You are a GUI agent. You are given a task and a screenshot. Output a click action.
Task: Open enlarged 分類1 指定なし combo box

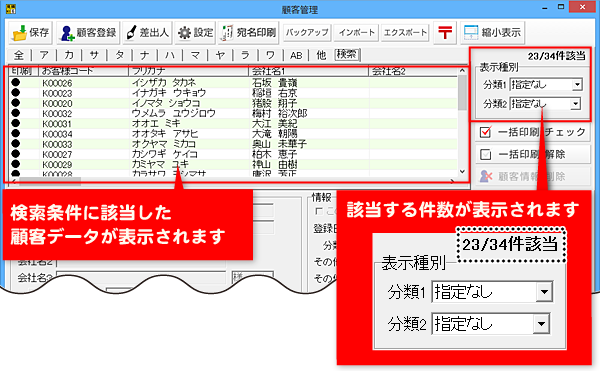[x=492, y=292]
